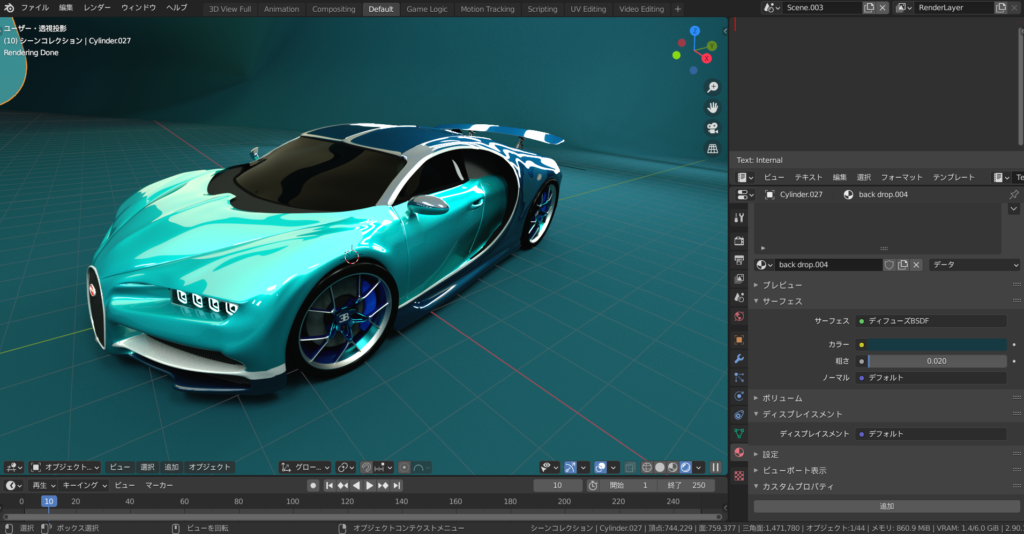Image resolution: width=1024 pixels, height=534 pixels.
Task: Toggle the pin icon in Properties header
Action: (1013, 194)
